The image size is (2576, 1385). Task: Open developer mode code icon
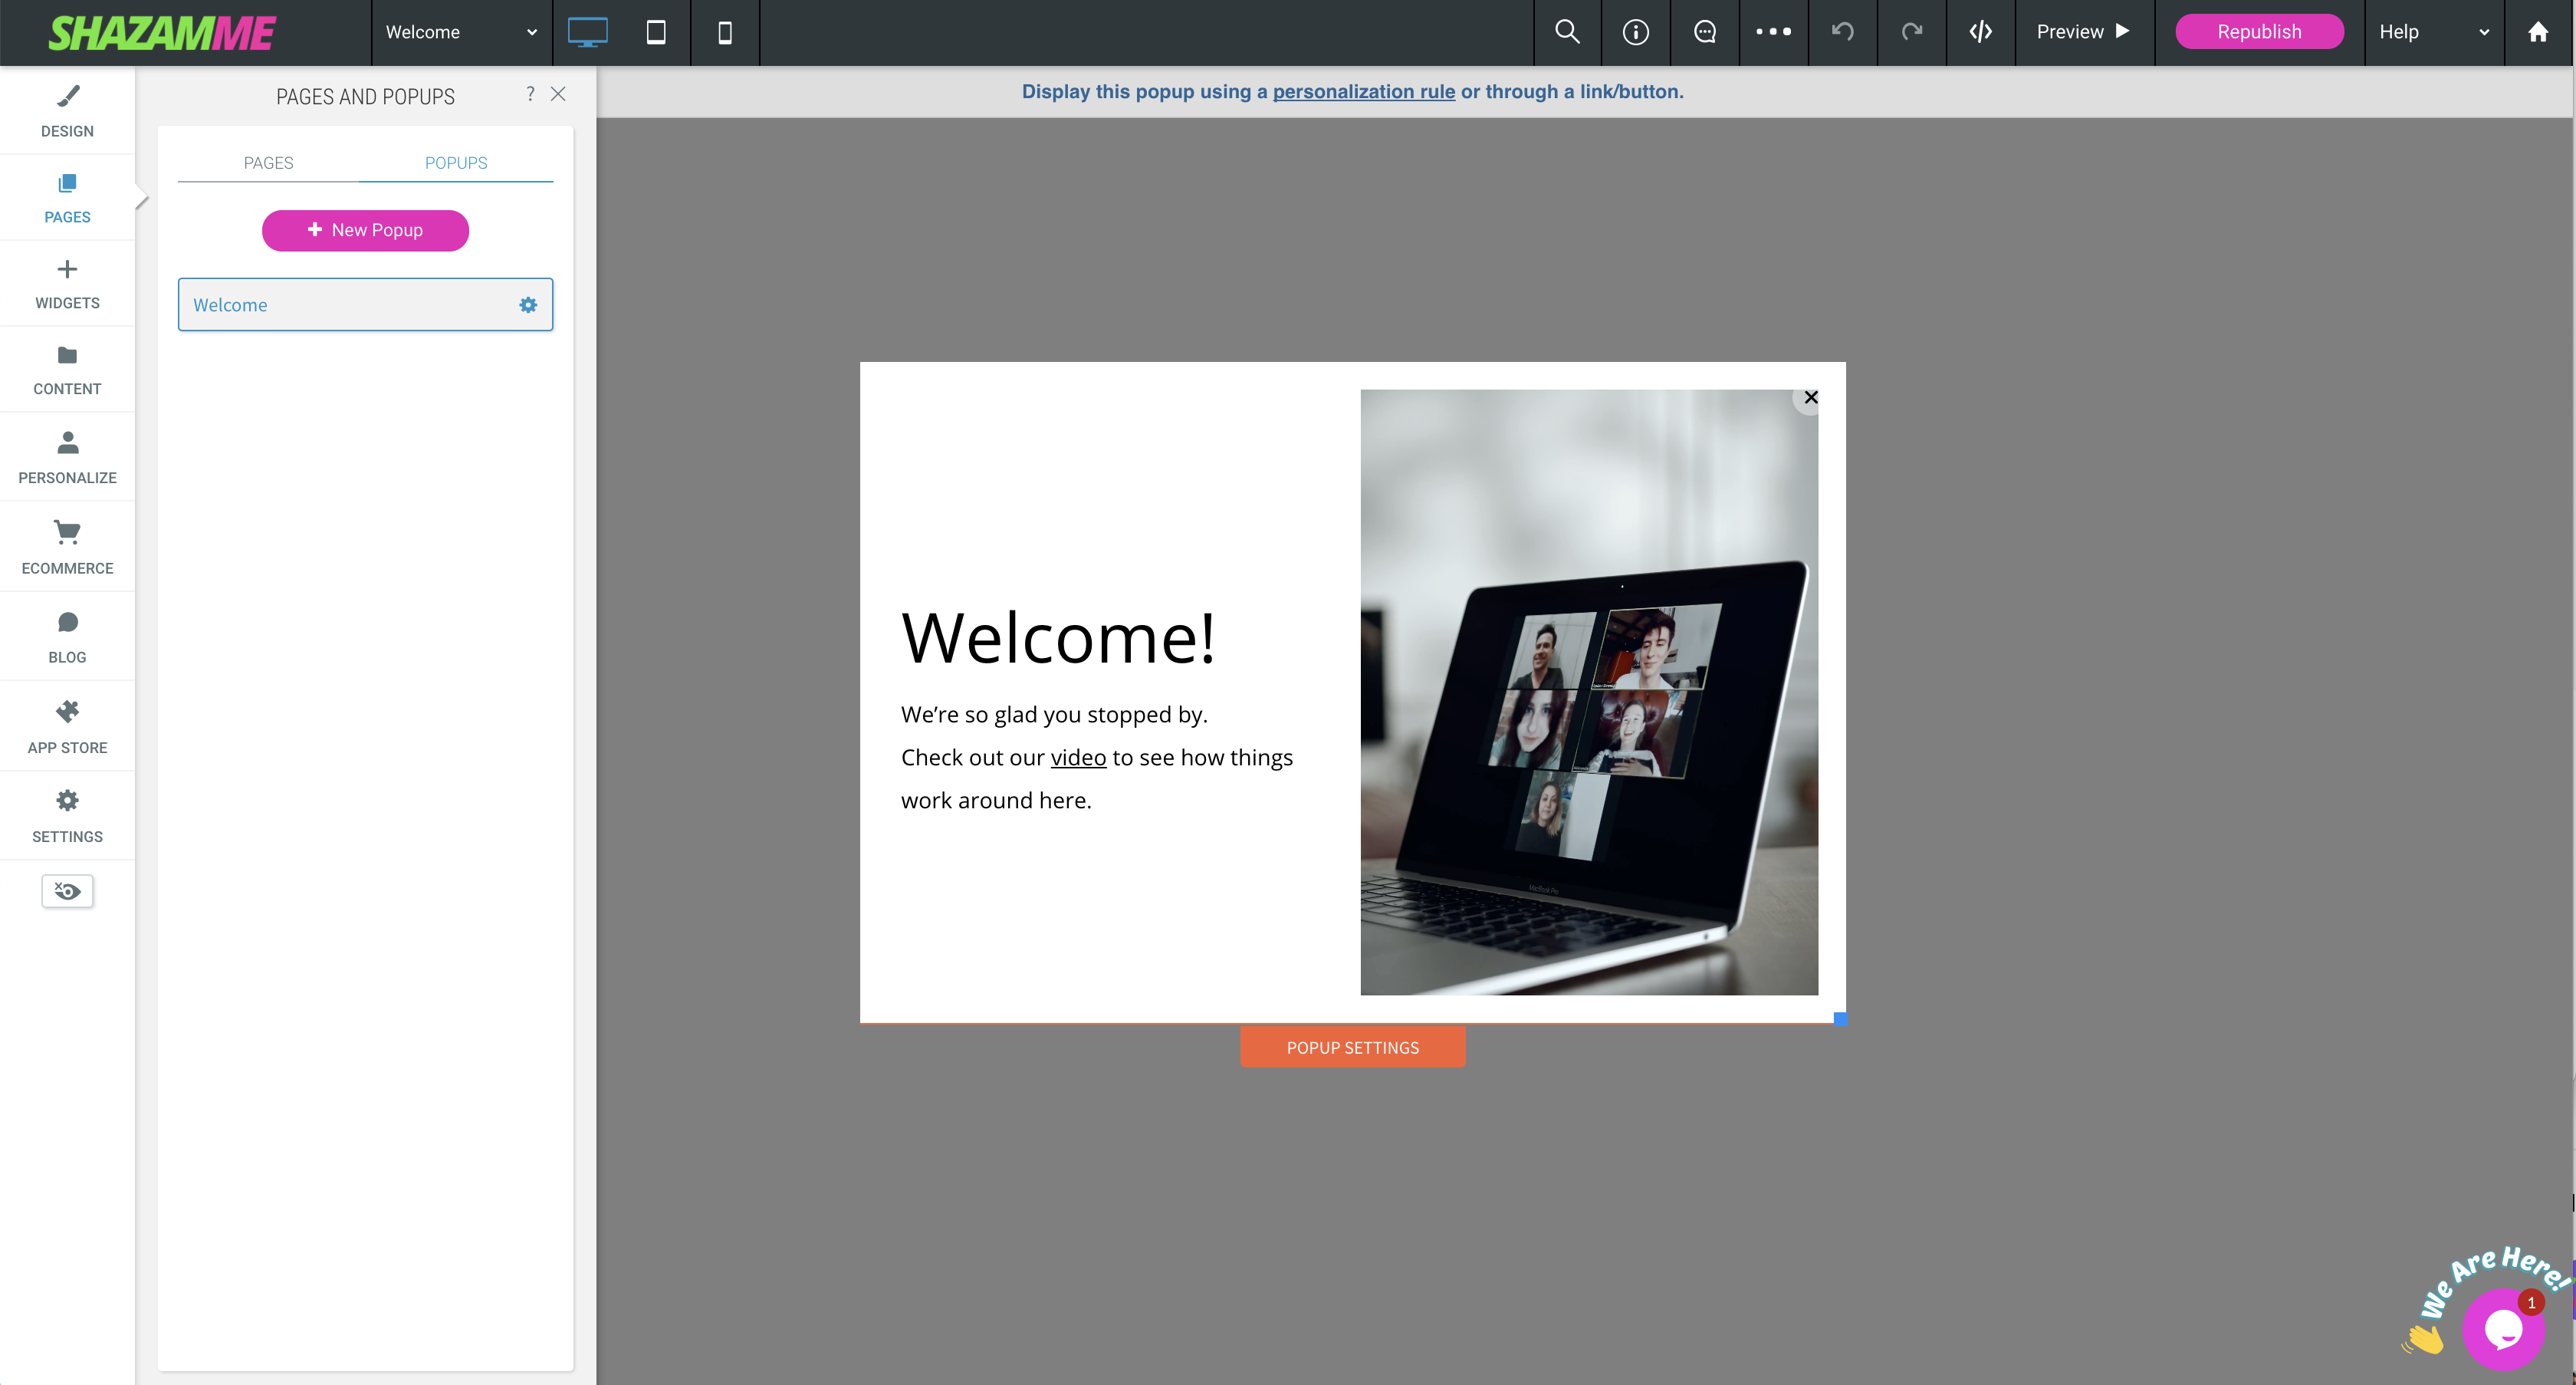[1980, 32]
